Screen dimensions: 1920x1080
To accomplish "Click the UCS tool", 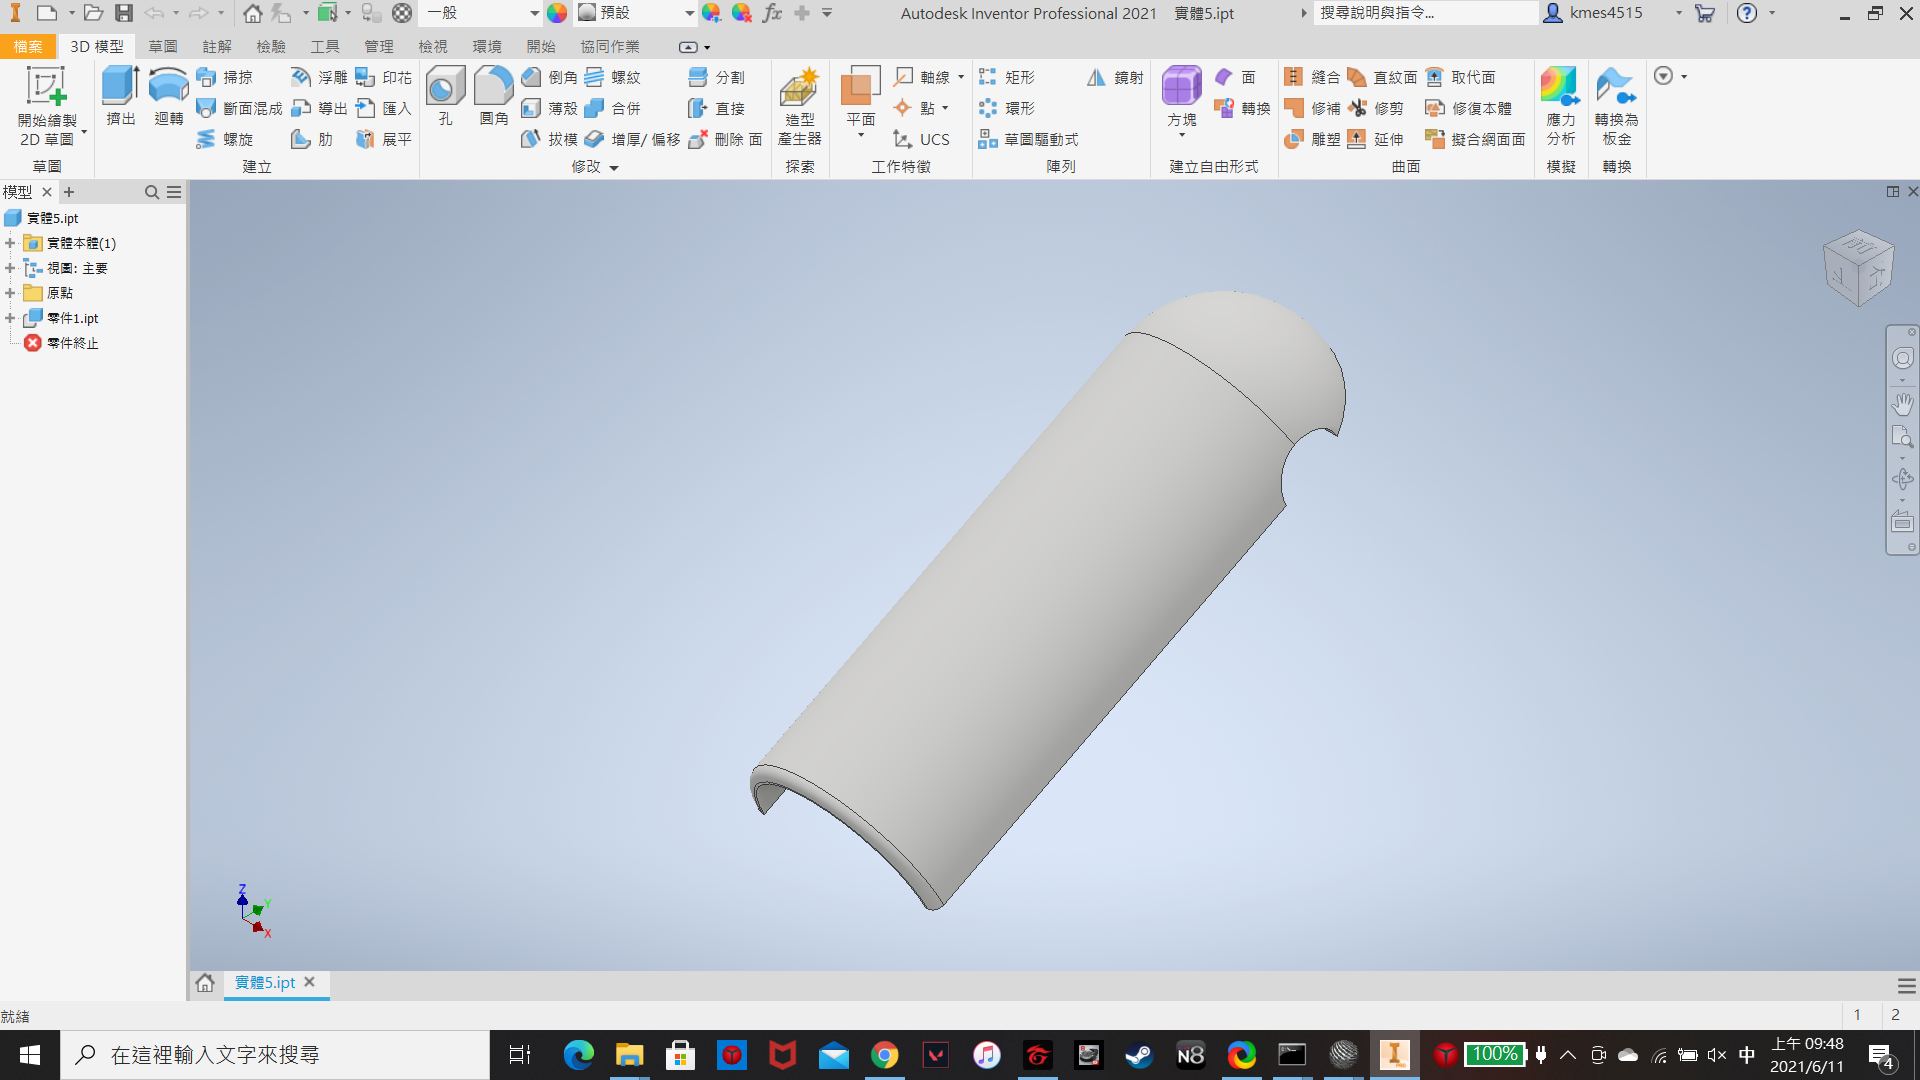I will click(x=921, y=139).
